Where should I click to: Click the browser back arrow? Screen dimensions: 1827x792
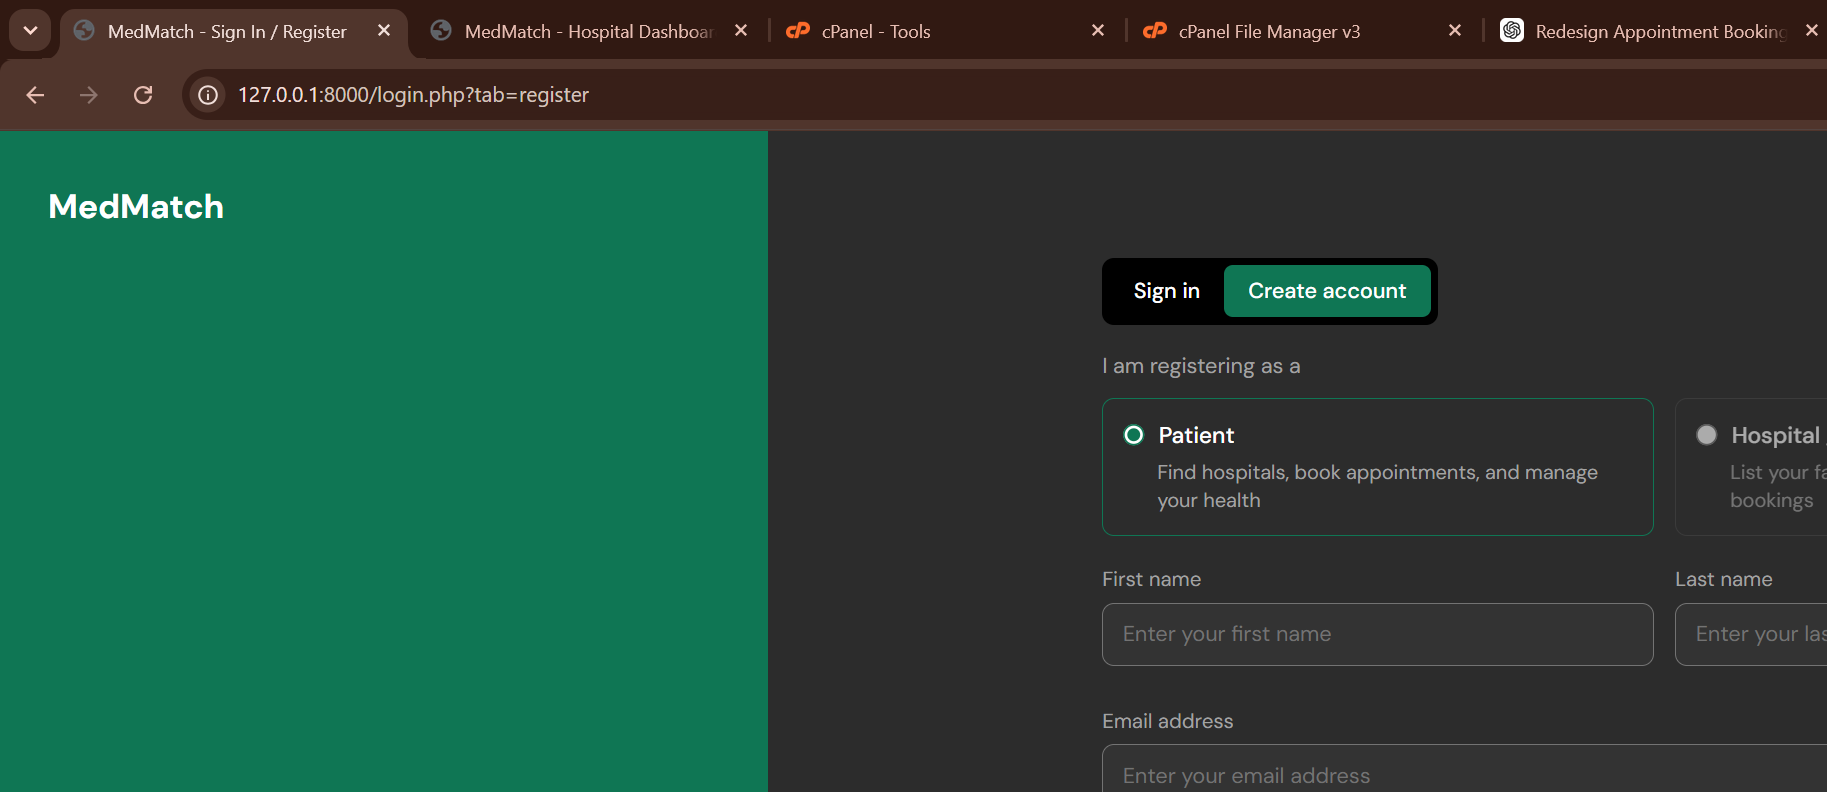point(35,95)
